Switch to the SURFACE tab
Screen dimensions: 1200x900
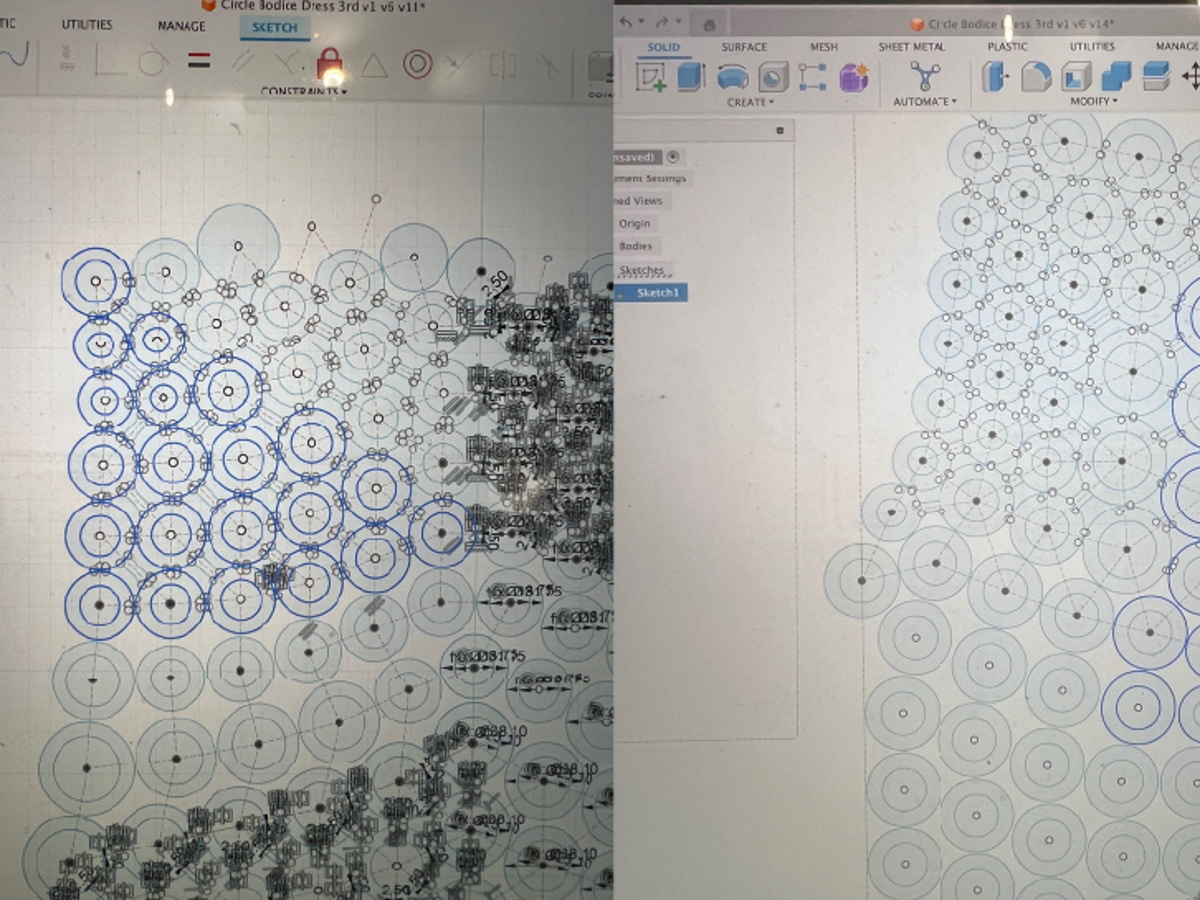coord(744,47)
